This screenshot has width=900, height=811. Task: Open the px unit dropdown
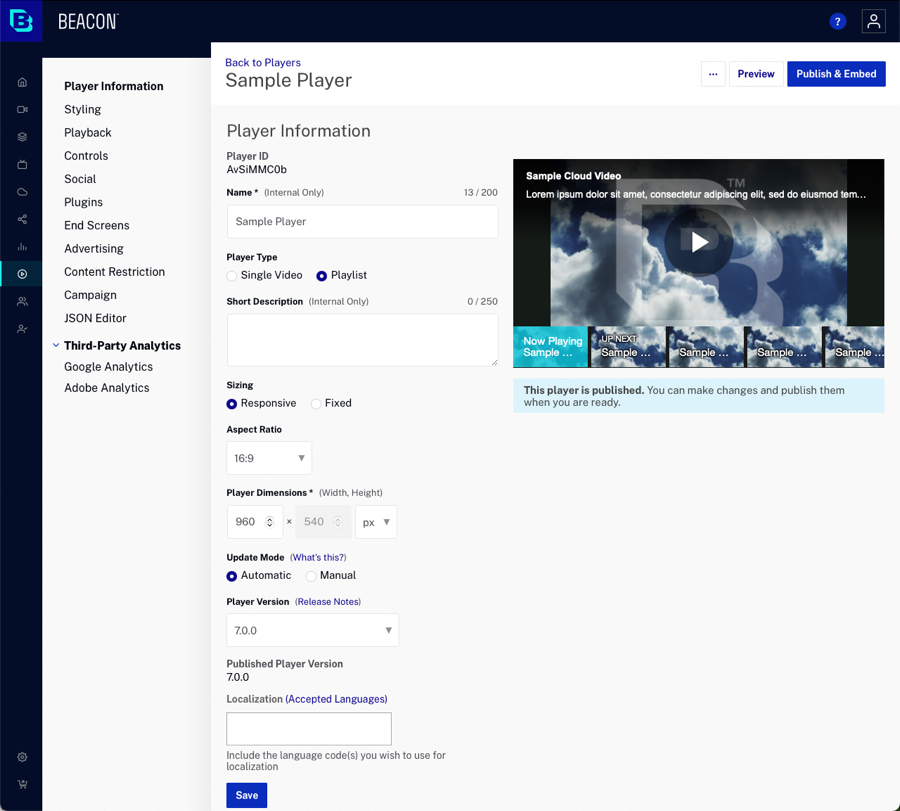pos(376,522)
